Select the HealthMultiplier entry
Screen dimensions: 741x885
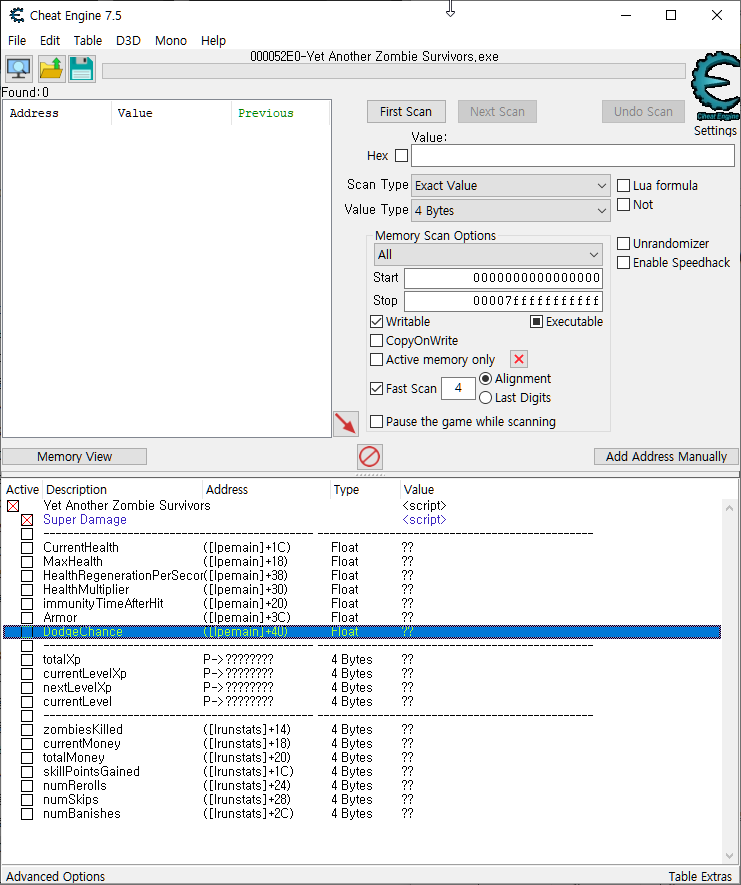362,589
